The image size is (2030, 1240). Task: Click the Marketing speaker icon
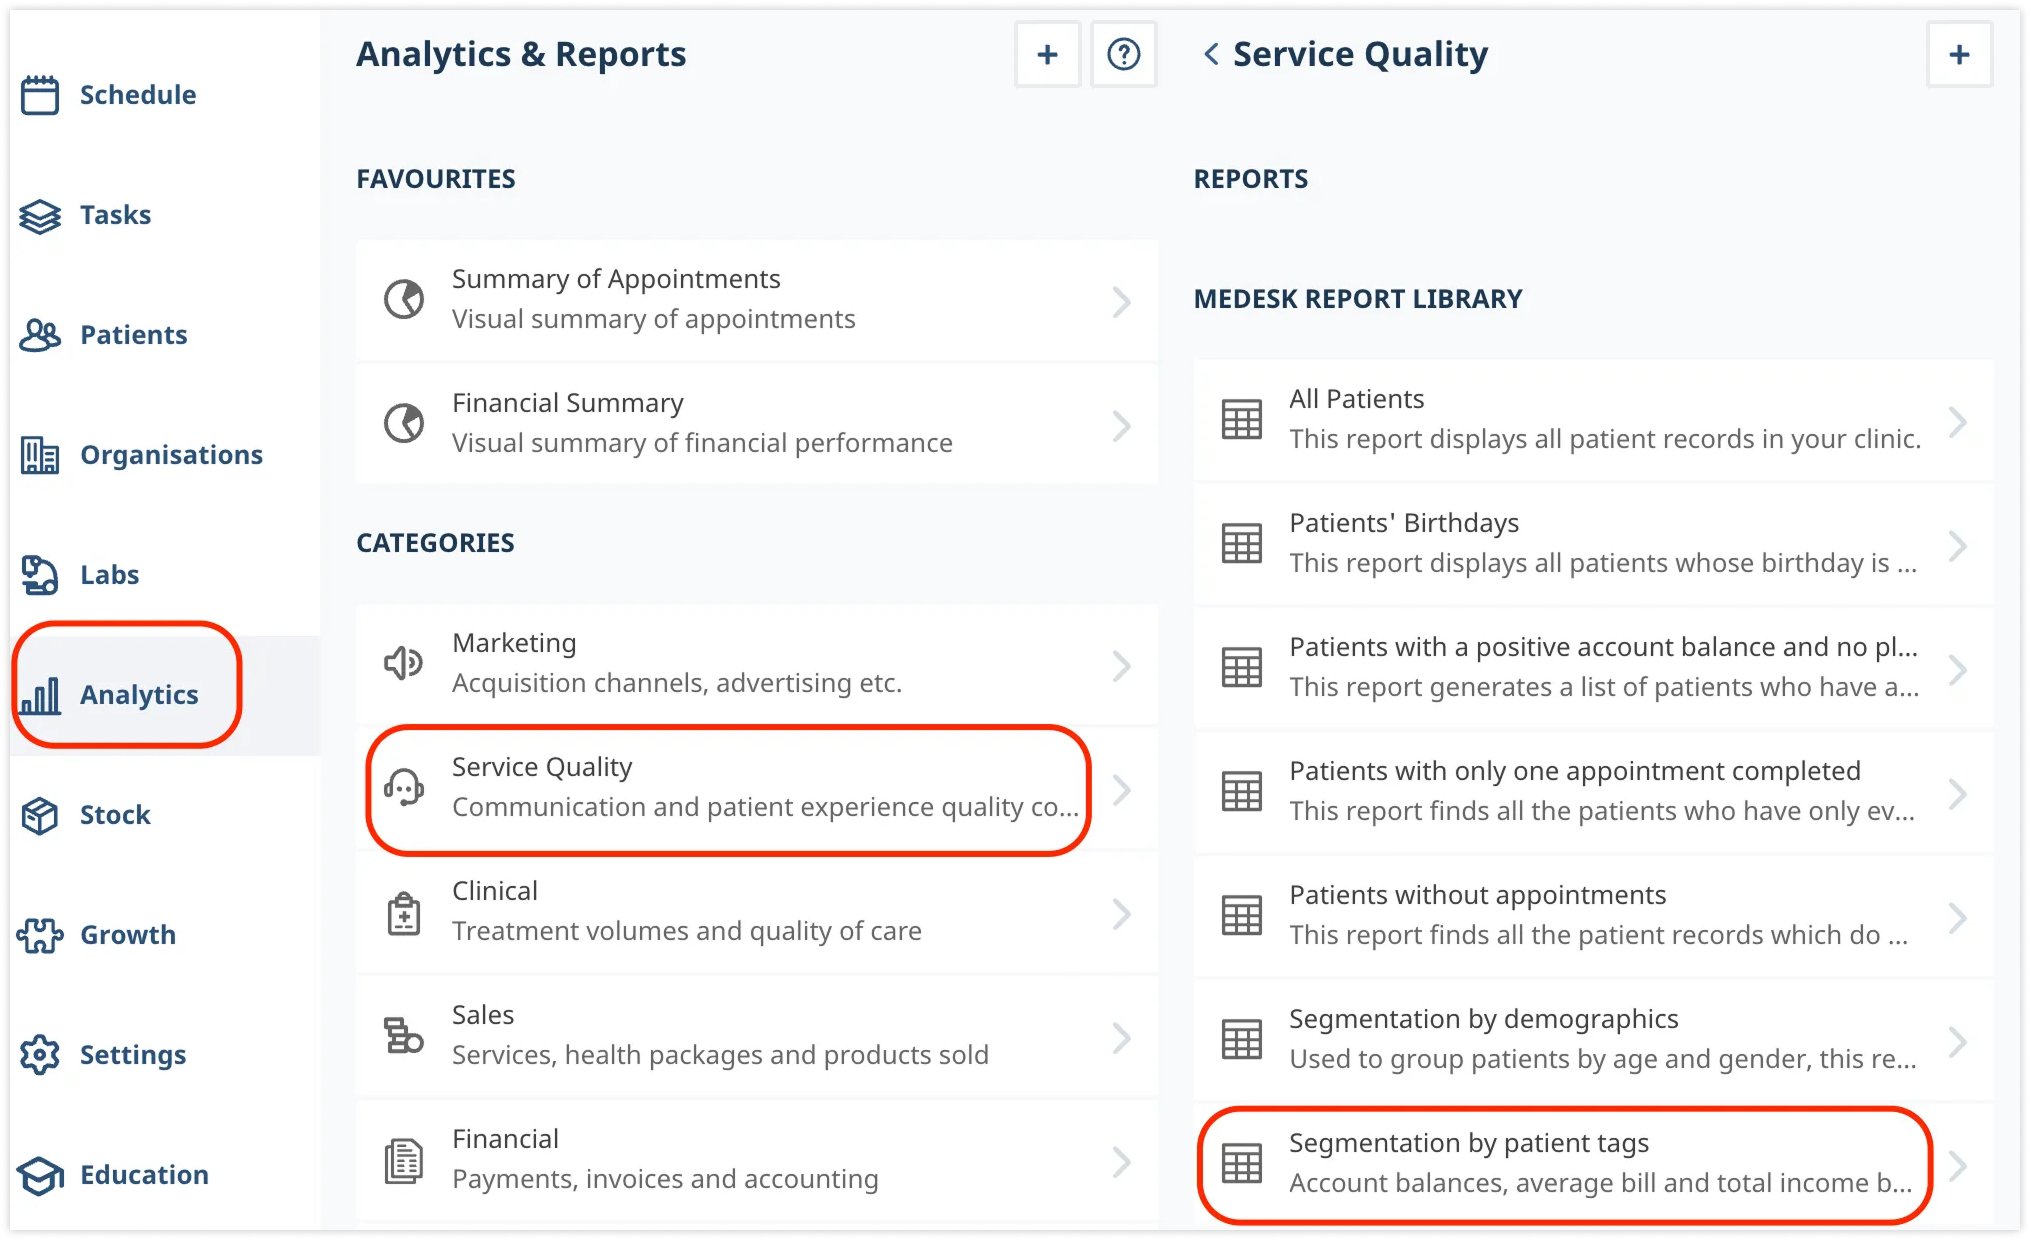[x=402, y=662]
